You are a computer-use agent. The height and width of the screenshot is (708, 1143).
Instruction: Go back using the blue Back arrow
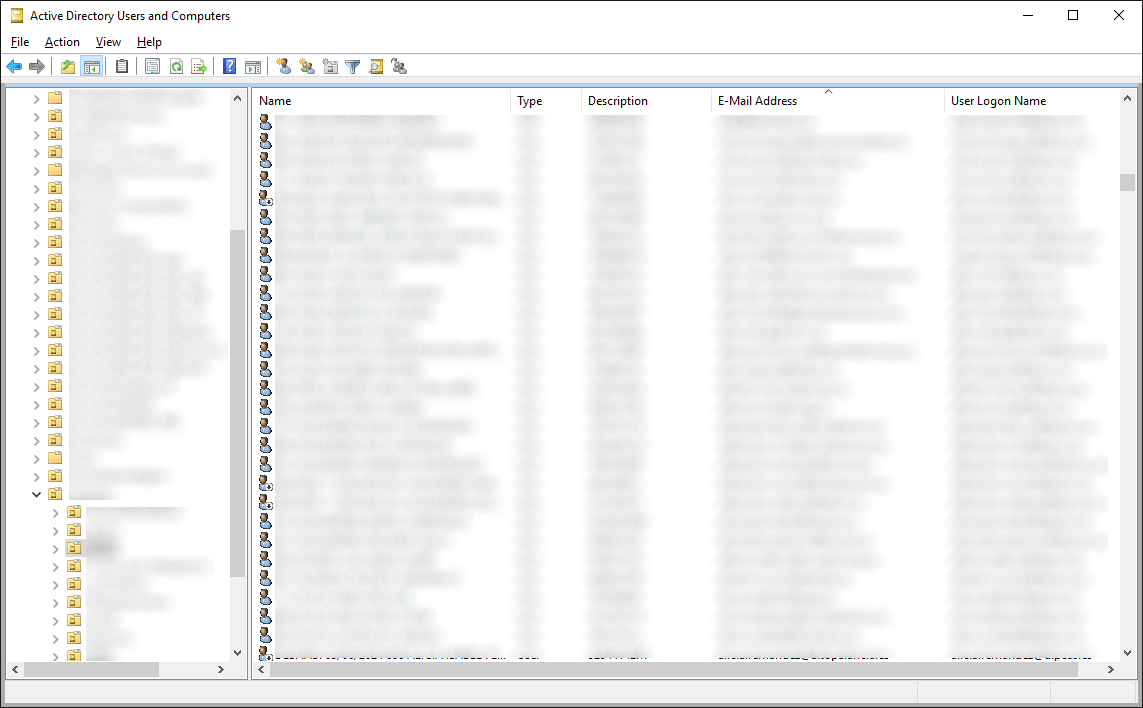coord(14,67)
